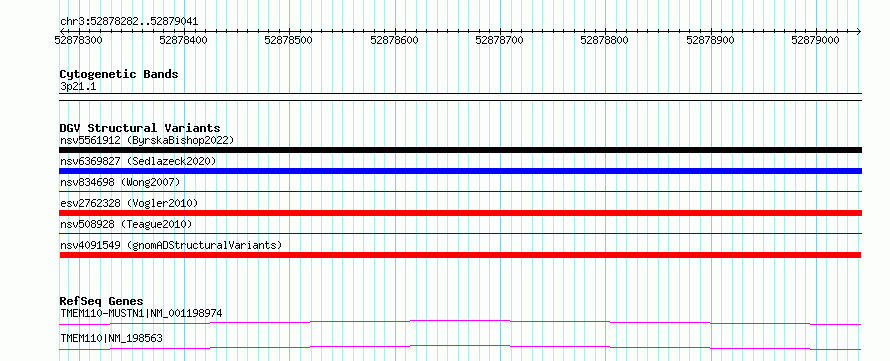The image size is (890, 361).
Task: Click the DGV Structural Variants track heading
Action: [140, 128]
